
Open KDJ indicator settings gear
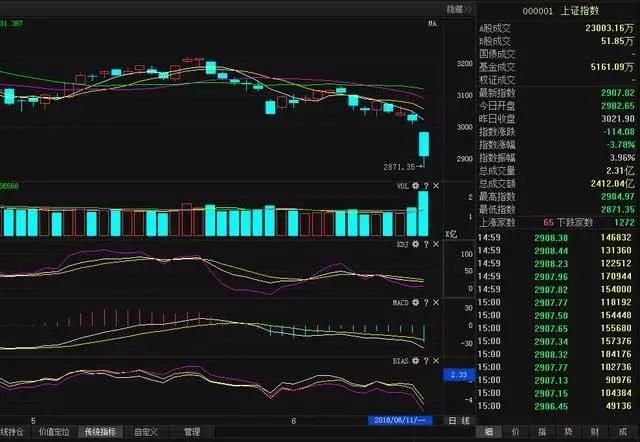(x=416, y=244)
